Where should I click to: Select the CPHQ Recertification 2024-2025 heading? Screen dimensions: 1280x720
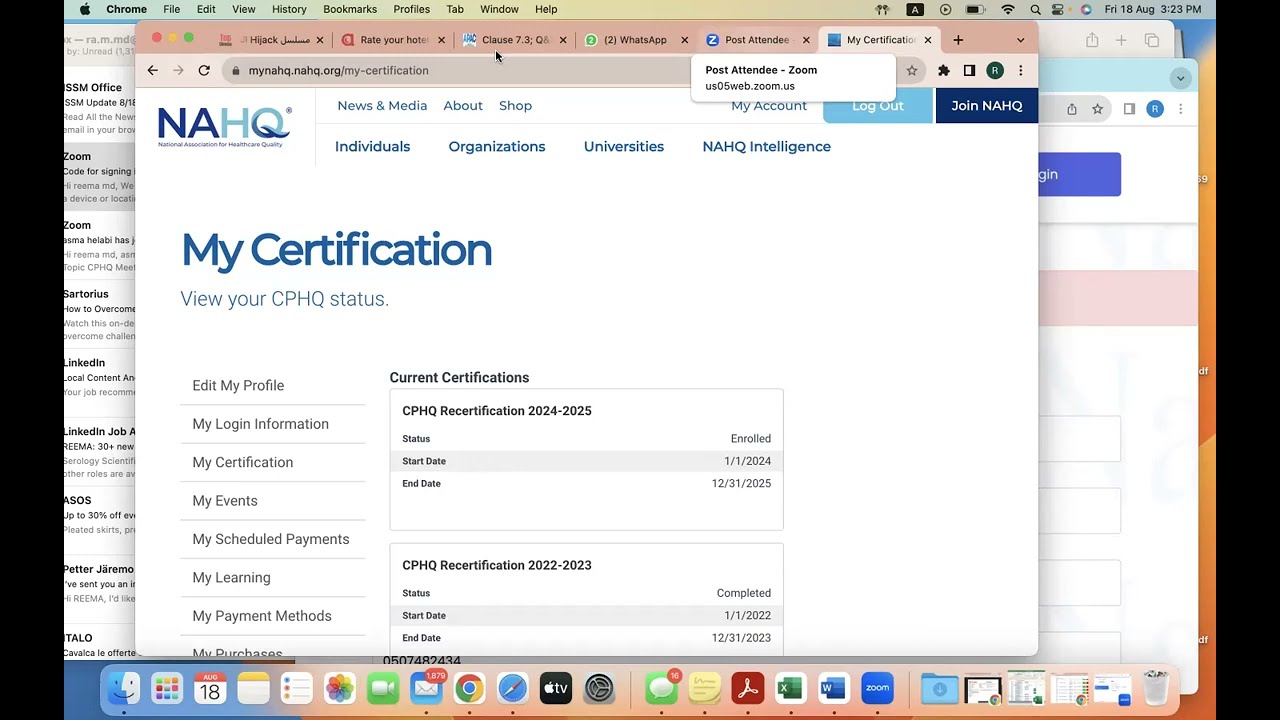(x=497, y=411)
